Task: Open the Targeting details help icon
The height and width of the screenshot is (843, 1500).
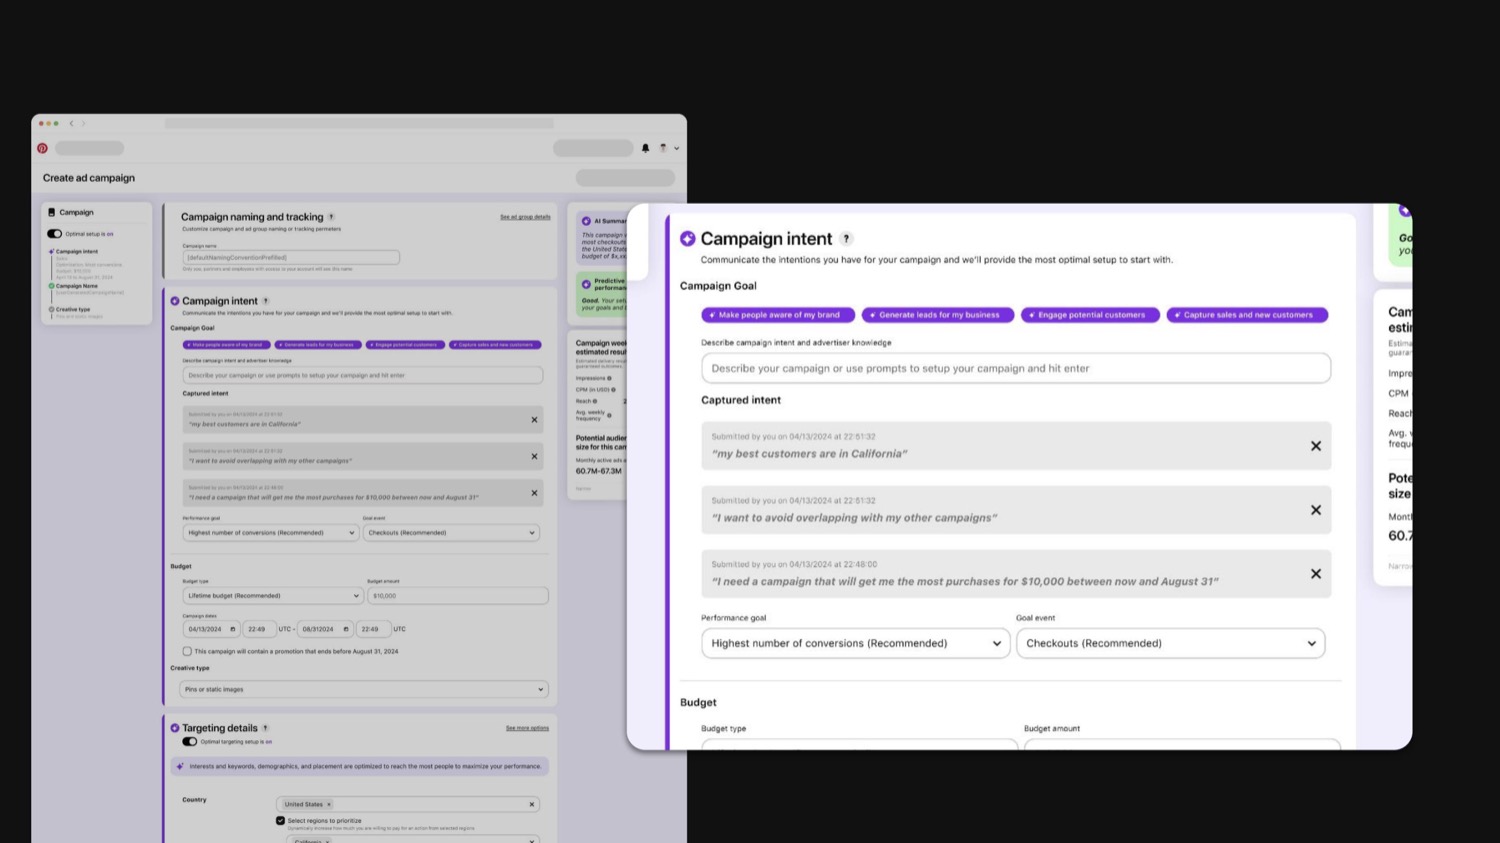Action: (265, 728)
